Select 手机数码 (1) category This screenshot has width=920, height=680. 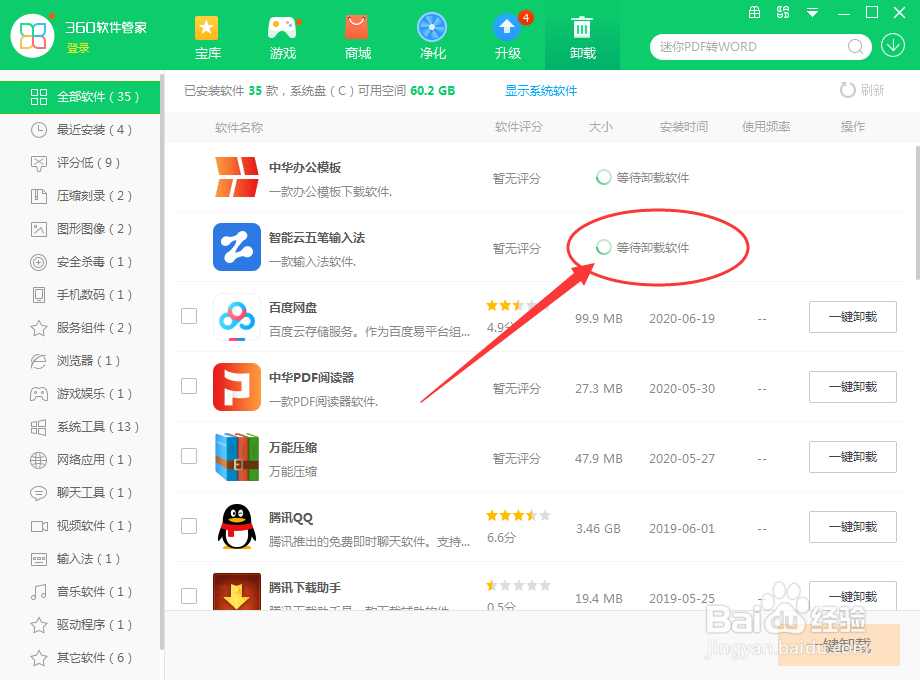point(80,295)
